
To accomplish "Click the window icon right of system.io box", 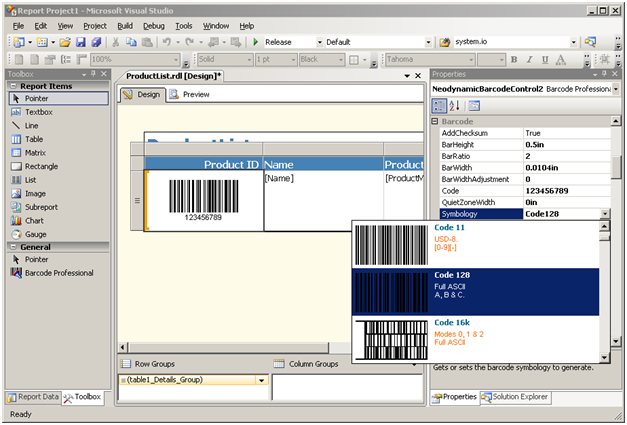I will pos(590,42).
